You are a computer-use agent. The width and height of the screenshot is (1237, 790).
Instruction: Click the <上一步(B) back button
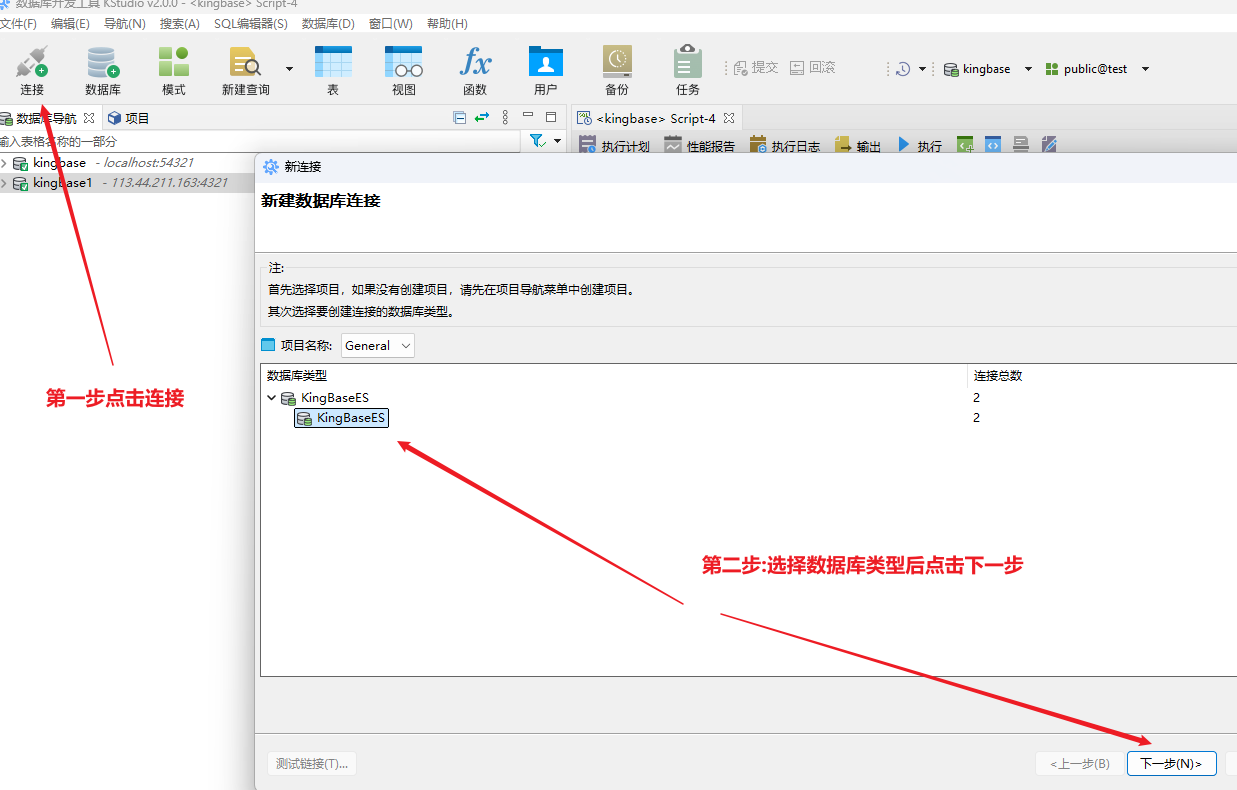click(x=1079, y=764)
